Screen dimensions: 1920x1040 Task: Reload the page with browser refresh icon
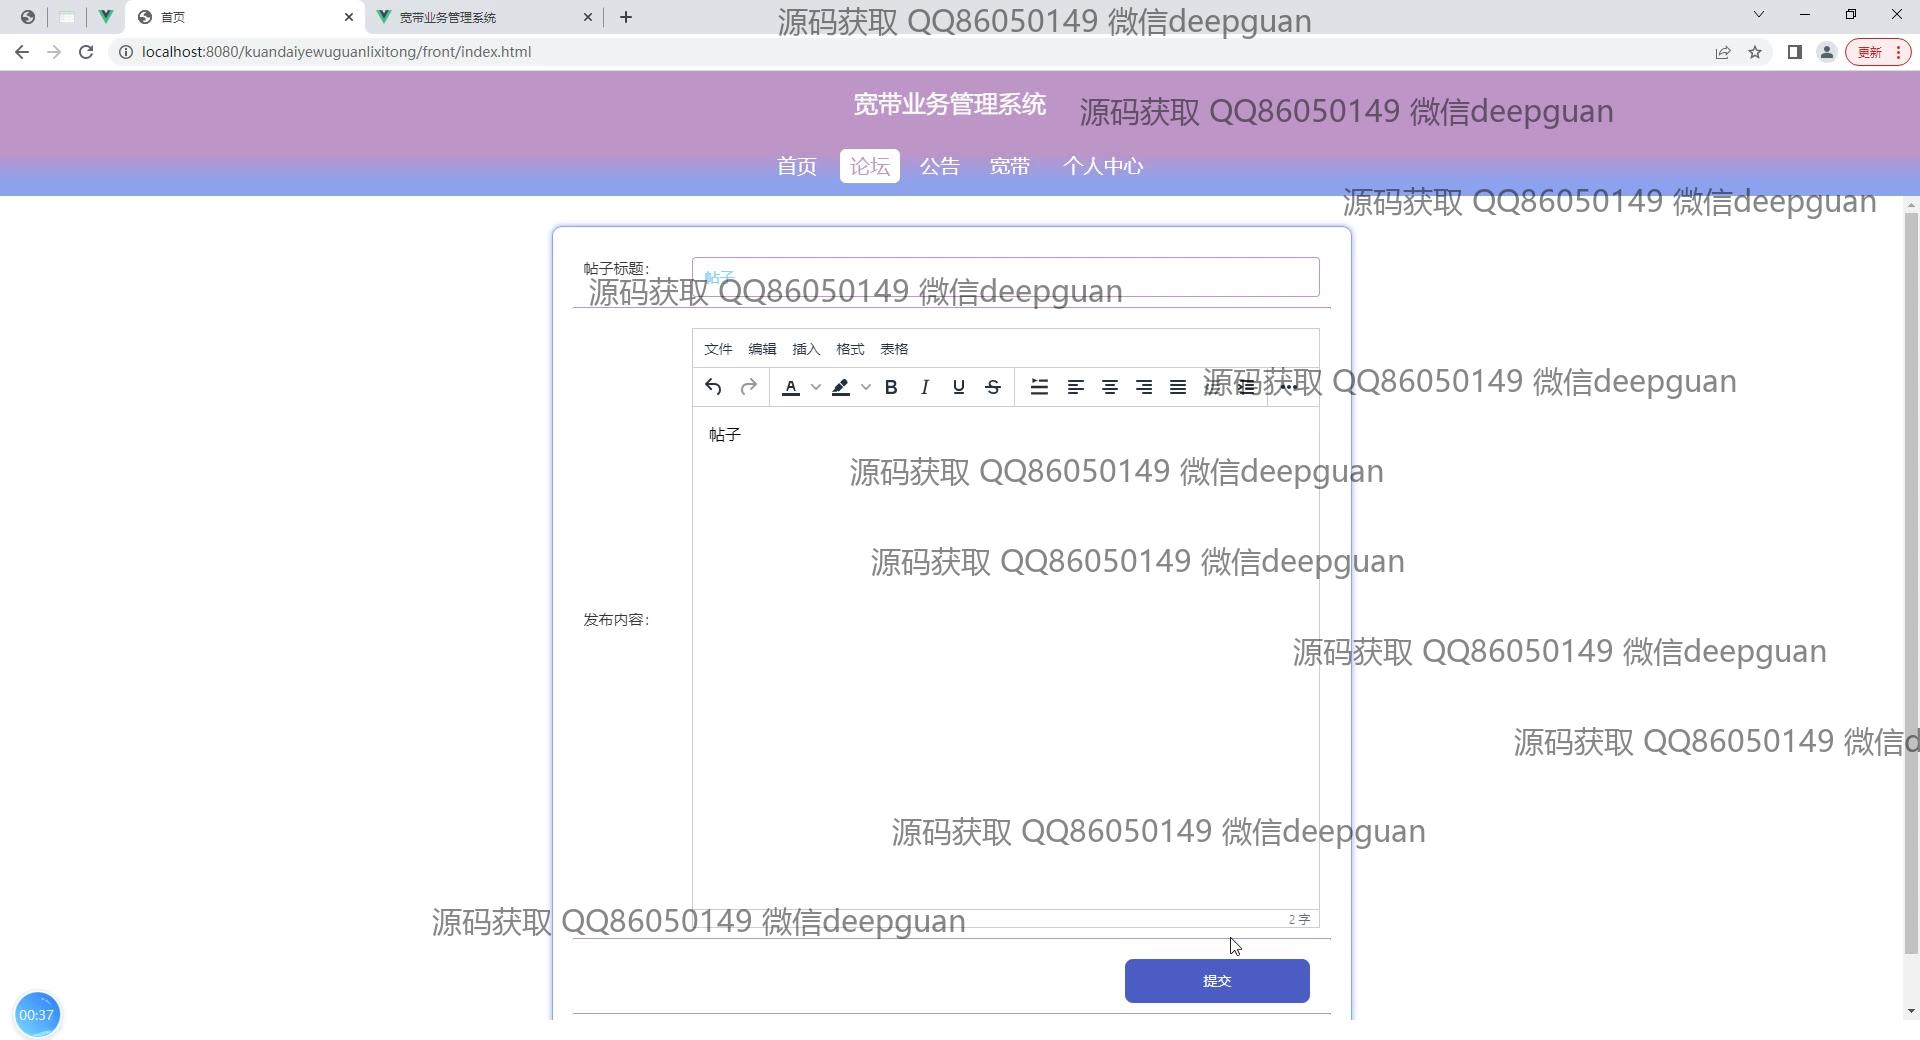point(86,52)
